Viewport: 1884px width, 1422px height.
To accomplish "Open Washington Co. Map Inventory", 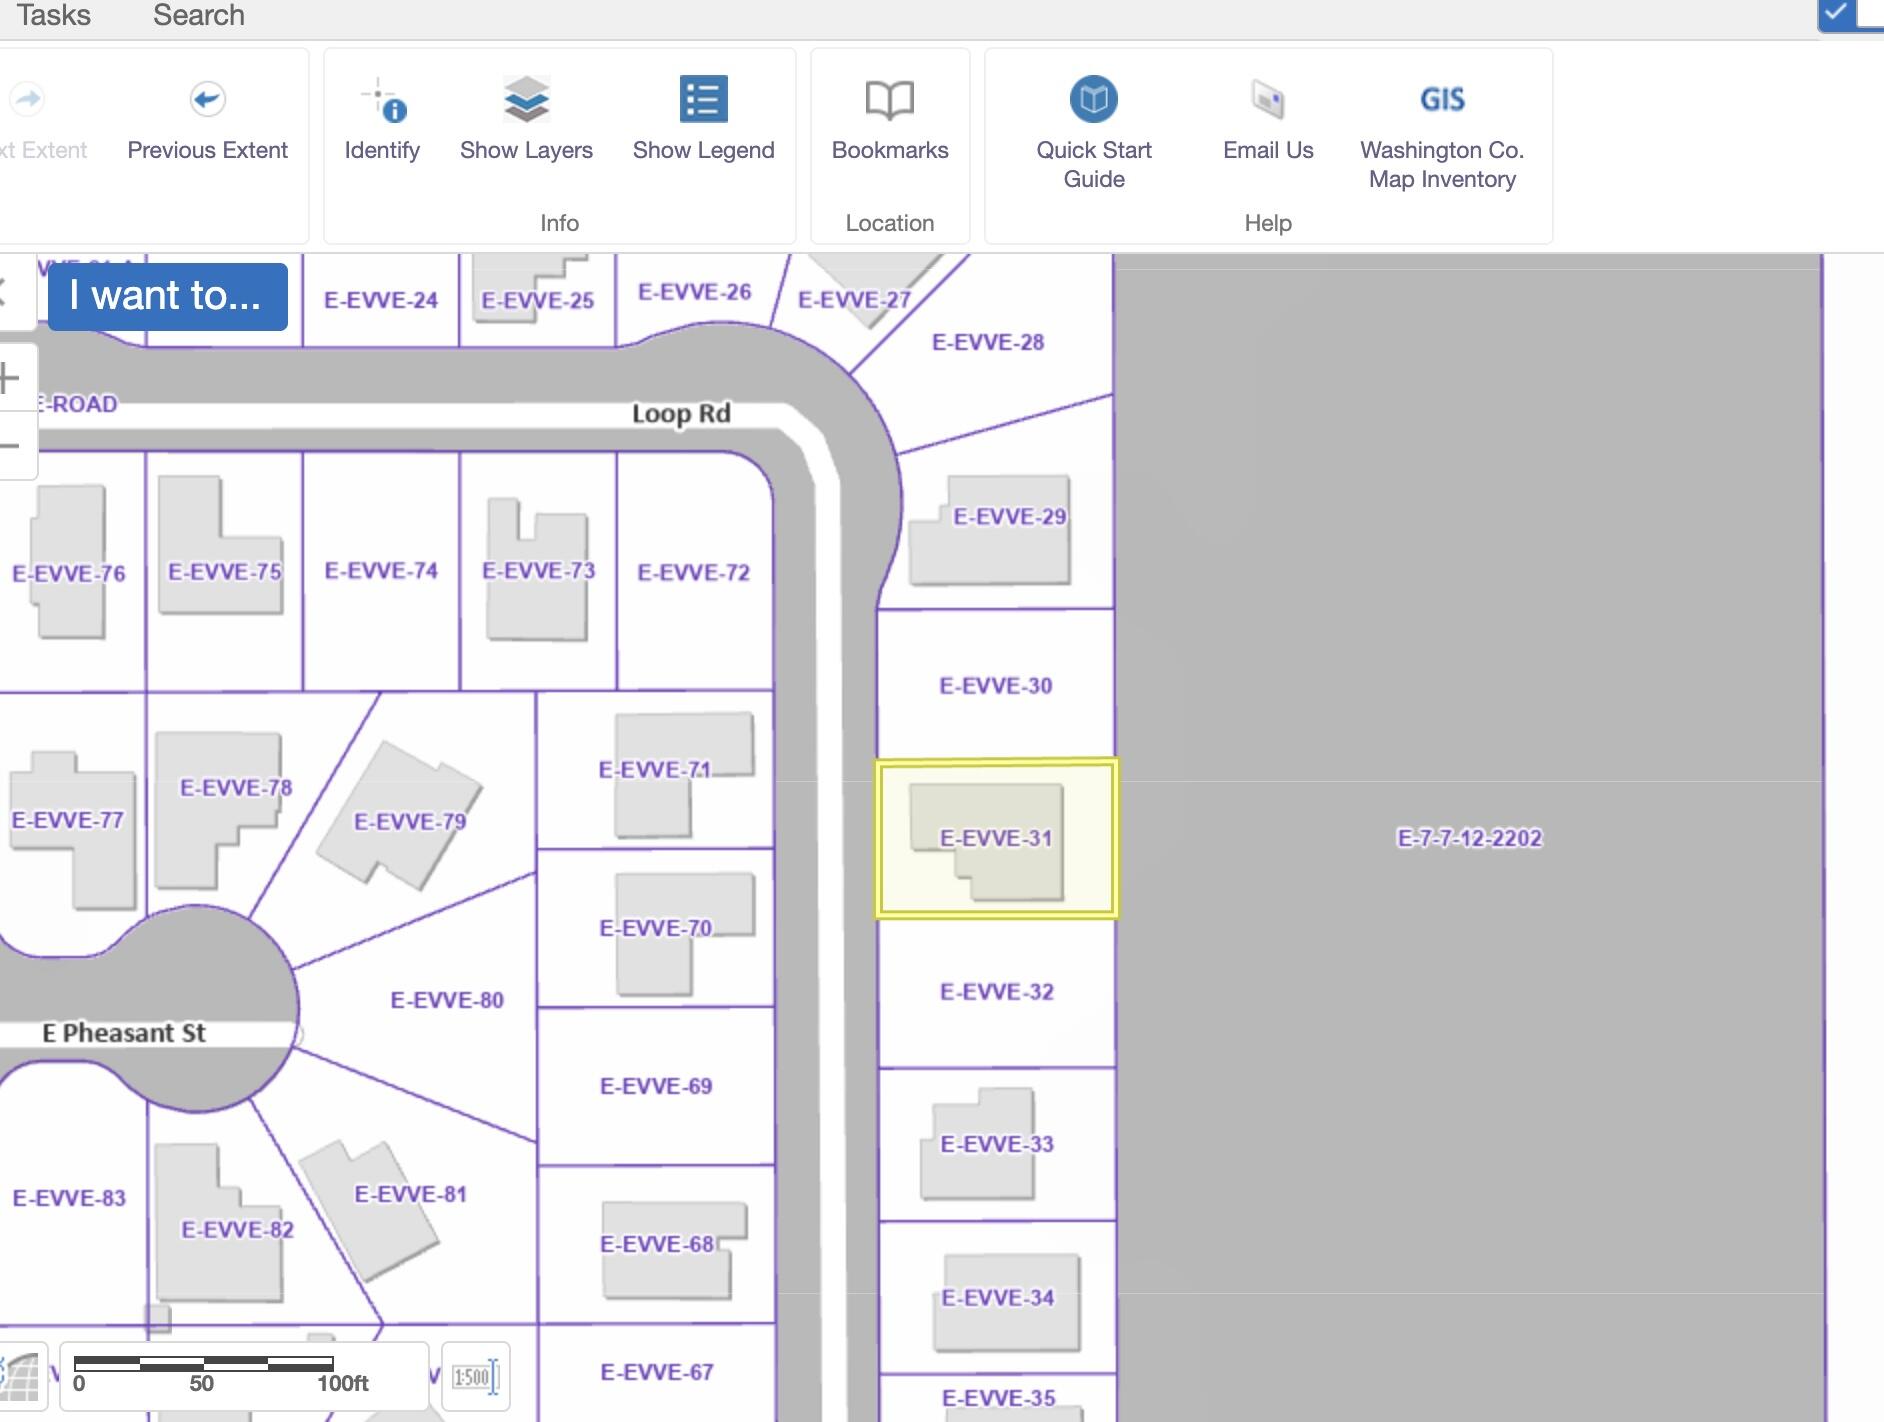I will 1441,100.
